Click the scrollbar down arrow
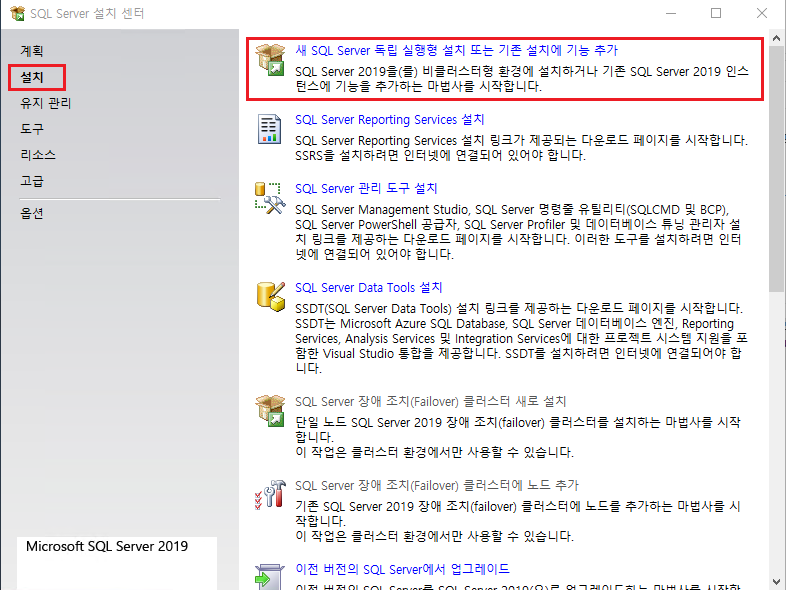 [x=776, y=582]
